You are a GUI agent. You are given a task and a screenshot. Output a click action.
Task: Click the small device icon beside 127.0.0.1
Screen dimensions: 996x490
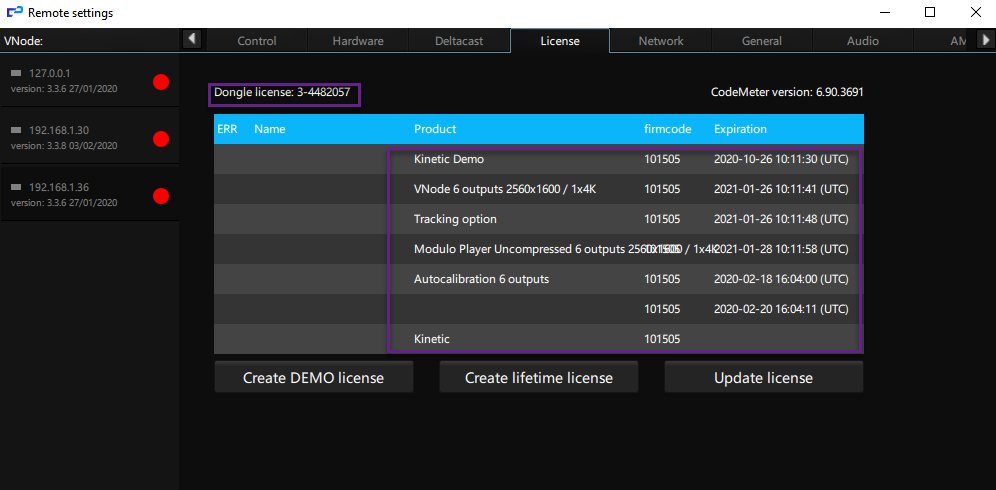(16, 73)
